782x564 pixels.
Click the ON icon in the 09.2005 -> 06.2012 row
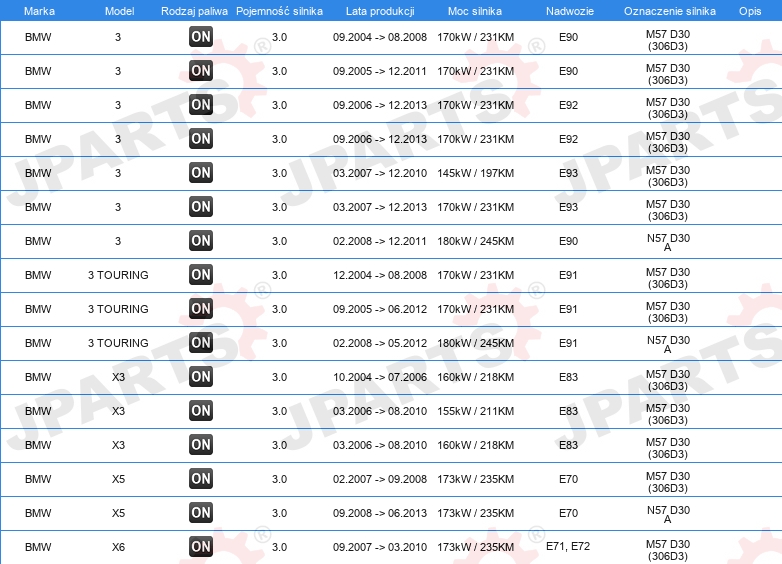[201, 309]
